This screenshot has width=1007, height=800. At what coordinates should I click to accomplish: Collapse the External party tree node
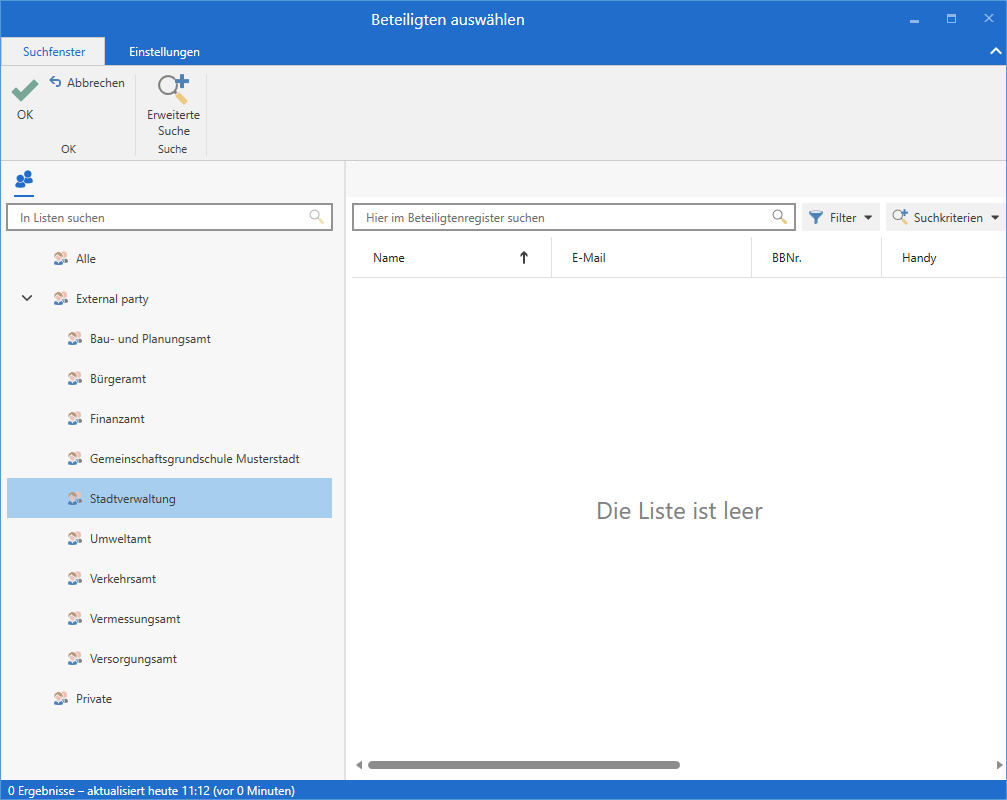(27, 299)
